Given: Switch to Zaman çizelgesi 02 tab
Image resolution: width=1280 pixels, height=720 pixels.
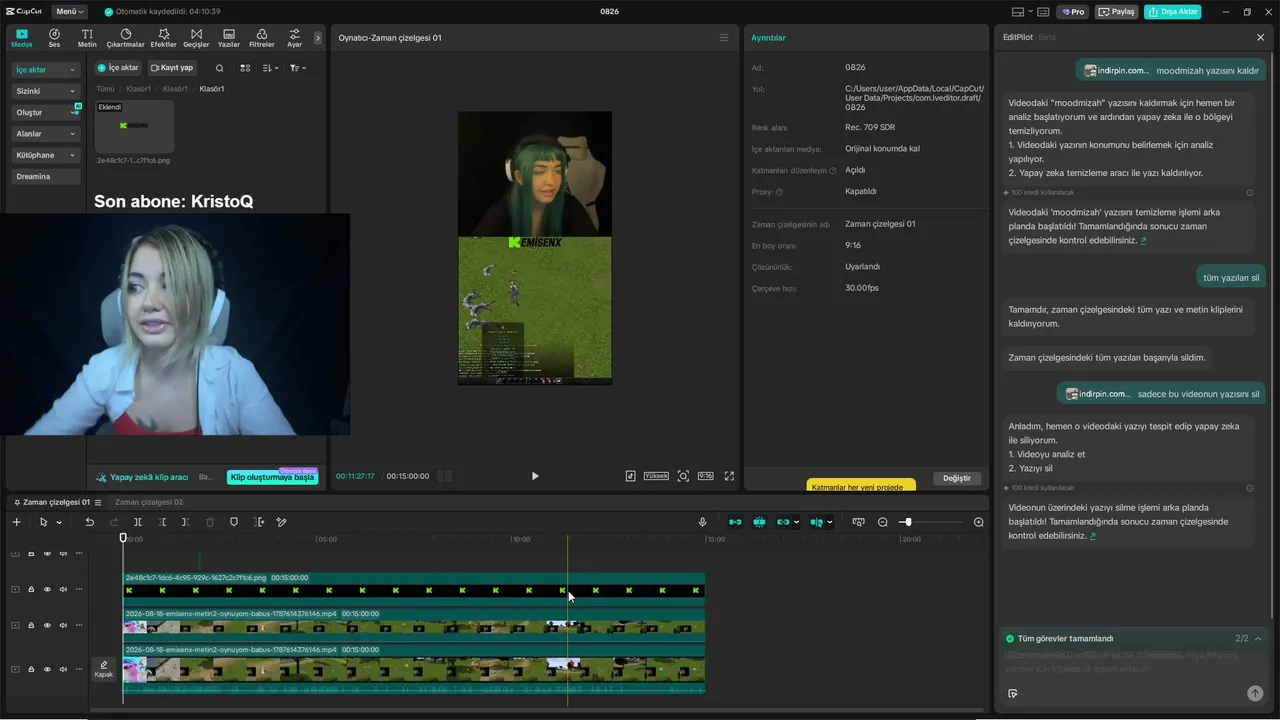Looking at the screenshot, I should coord(149,502).
